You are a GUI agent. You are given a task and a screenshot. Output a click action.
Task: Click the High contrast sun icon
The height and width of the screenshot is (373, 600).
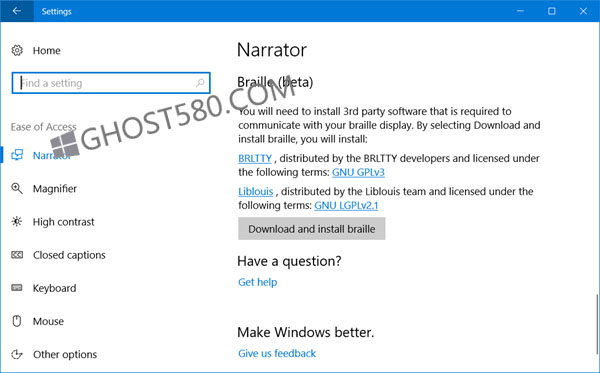click(17, 222)
